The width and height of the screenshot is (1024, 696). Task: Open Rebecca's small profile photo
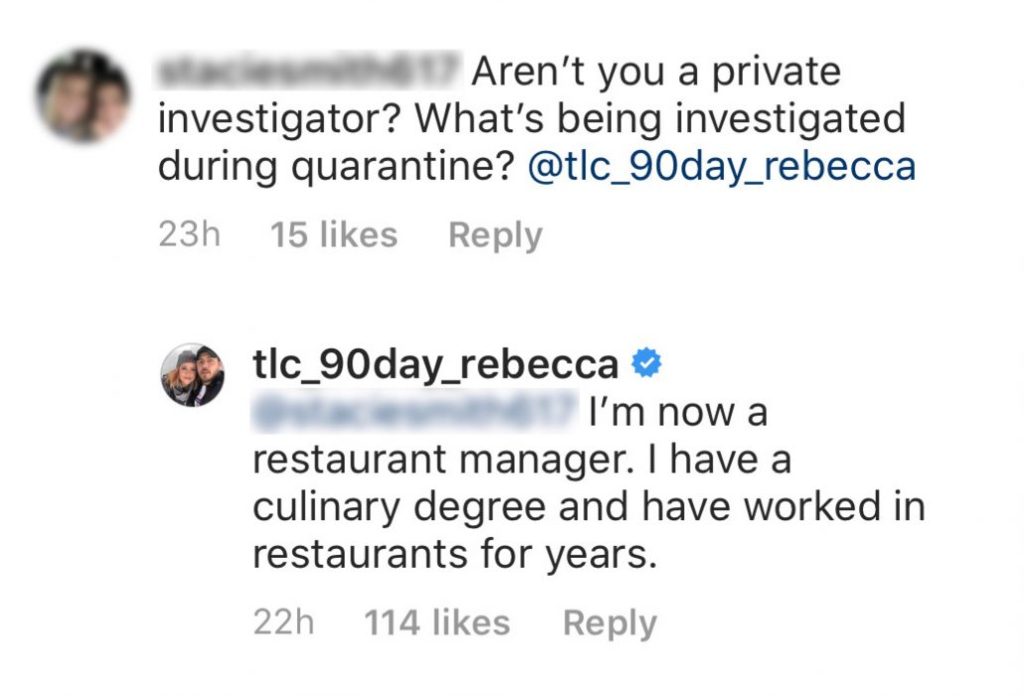click(195, 375)
